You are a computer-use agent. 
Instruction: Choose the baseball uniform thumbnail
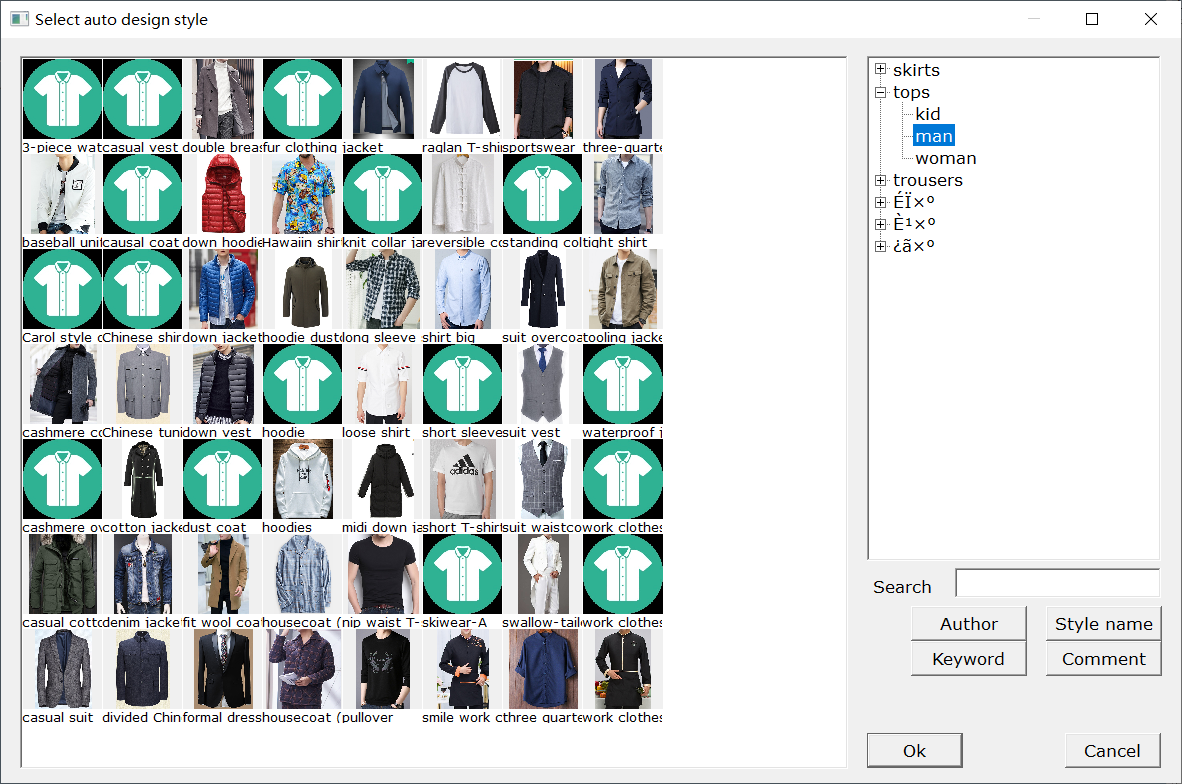[x=63, y=194]
